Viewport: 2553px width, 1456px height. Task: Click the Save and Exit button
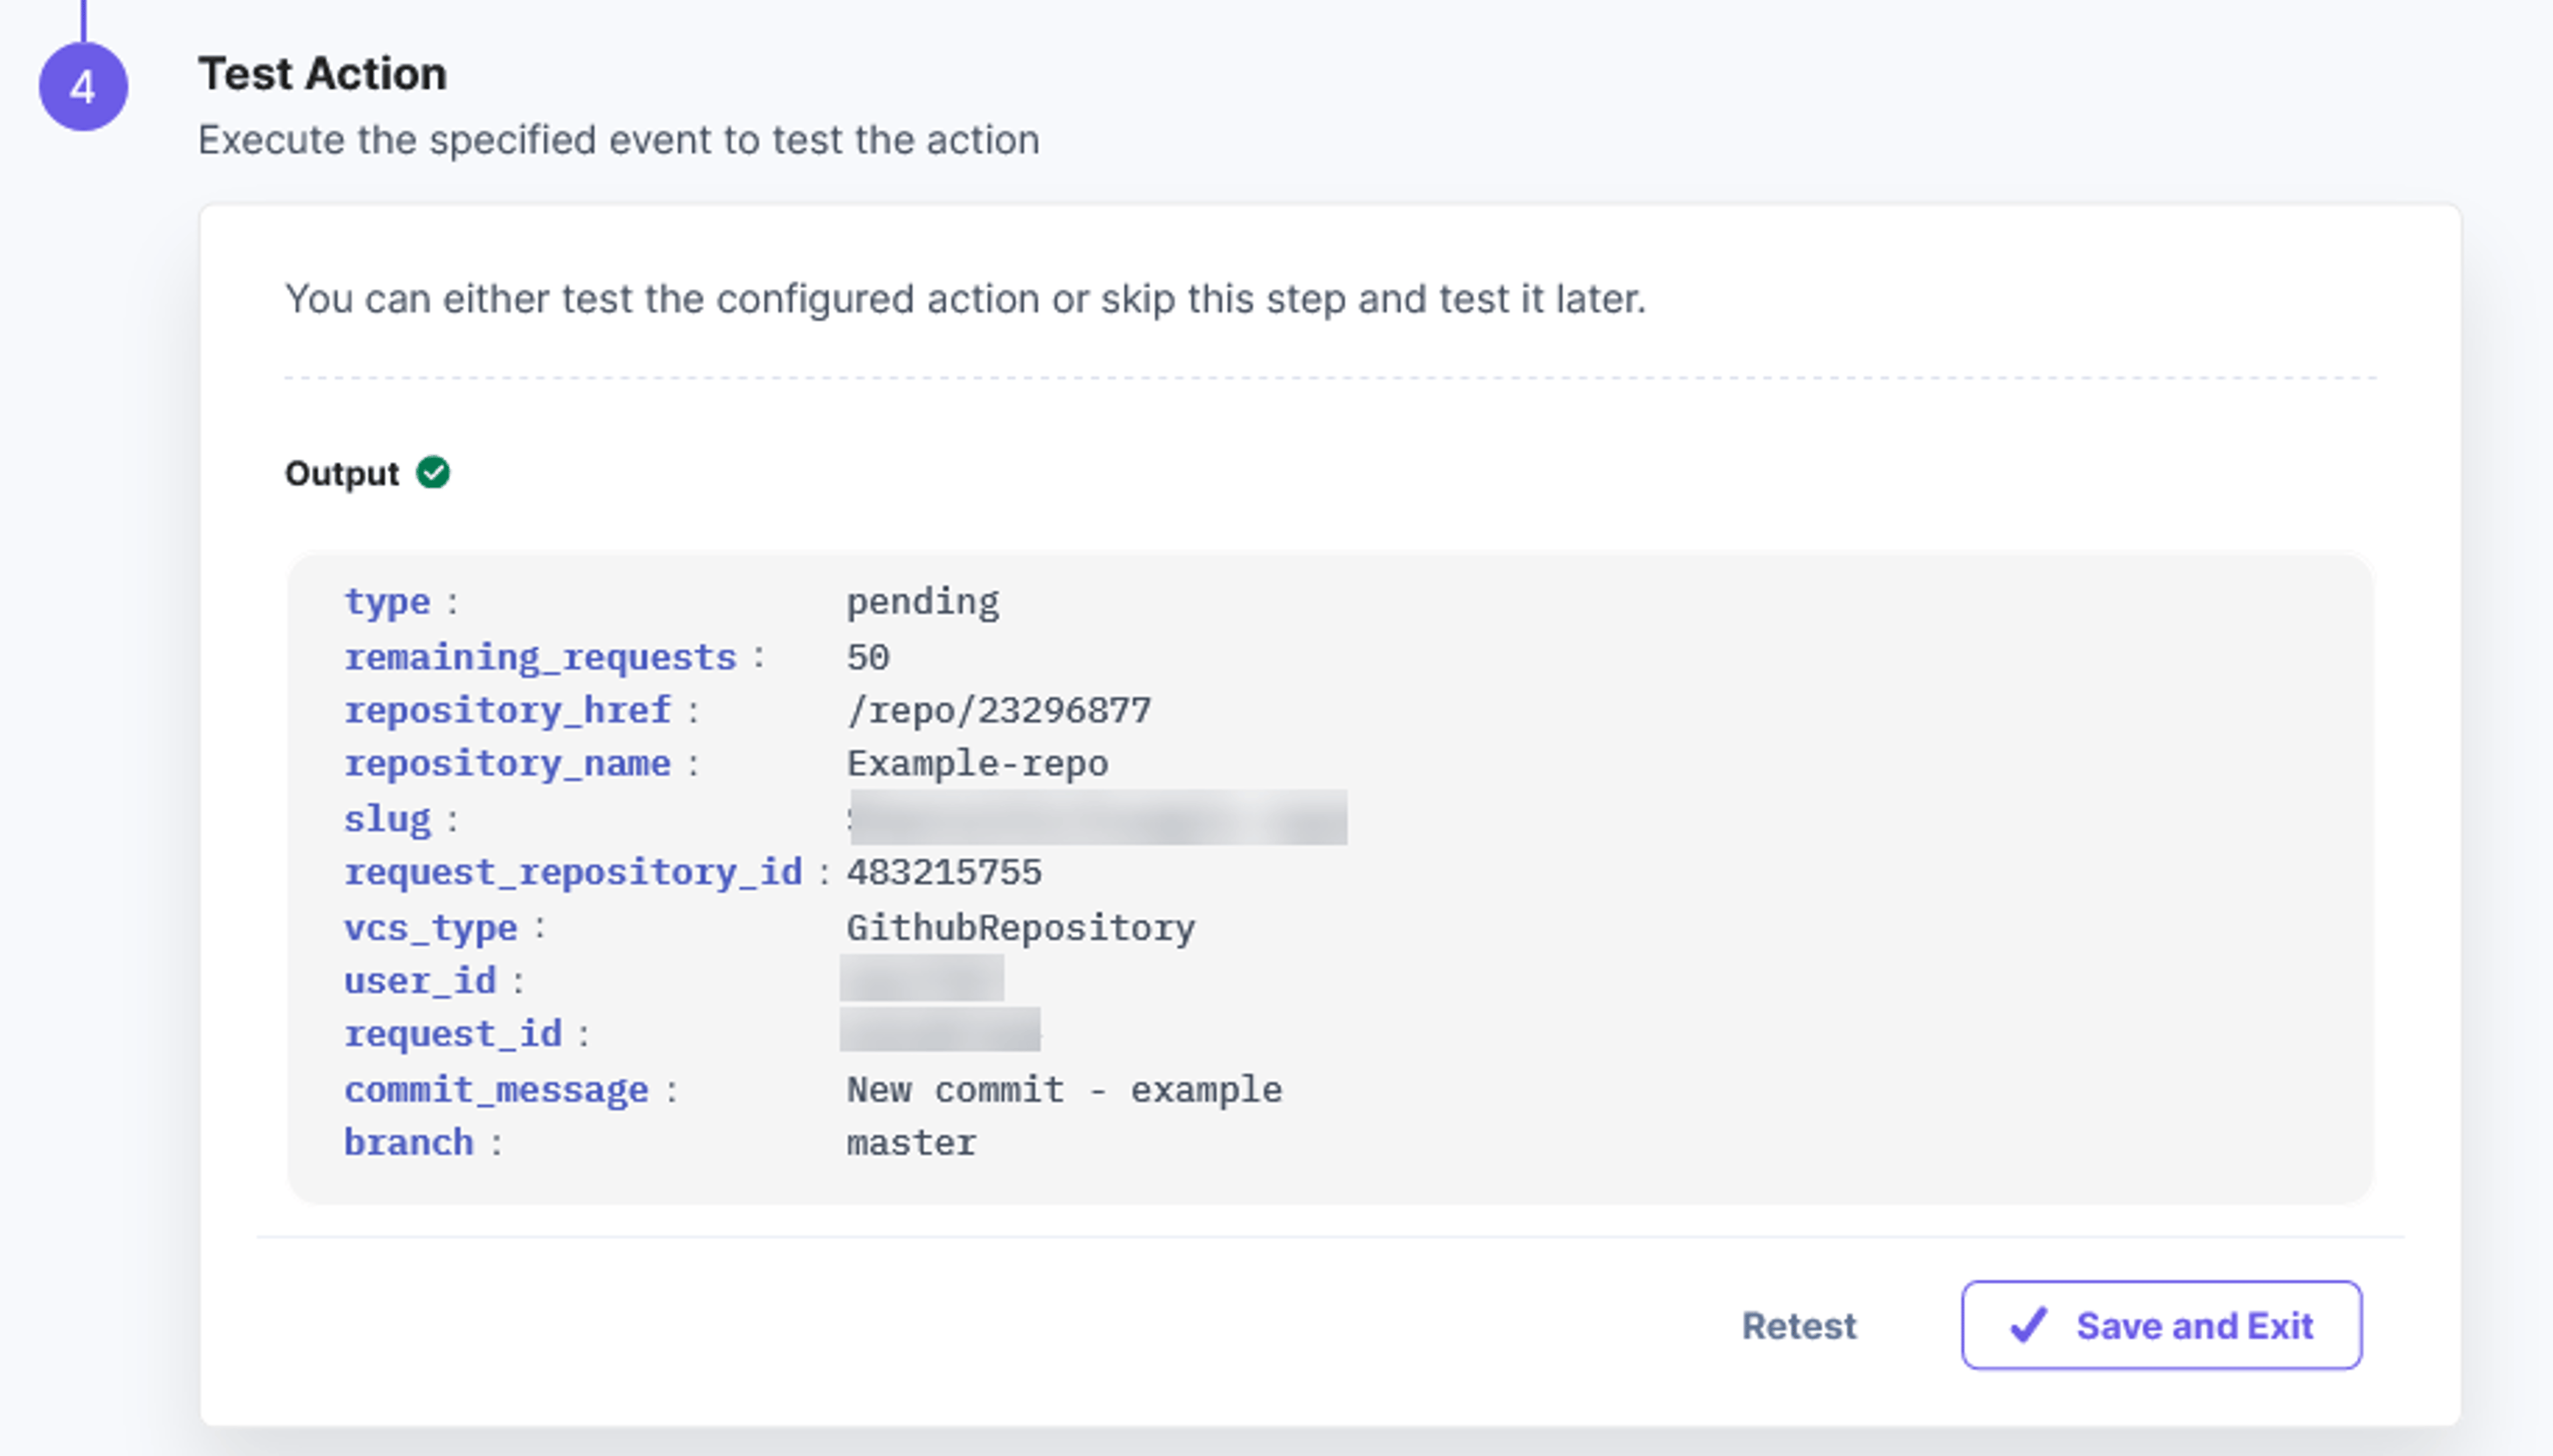(x=2161, y=1325)
